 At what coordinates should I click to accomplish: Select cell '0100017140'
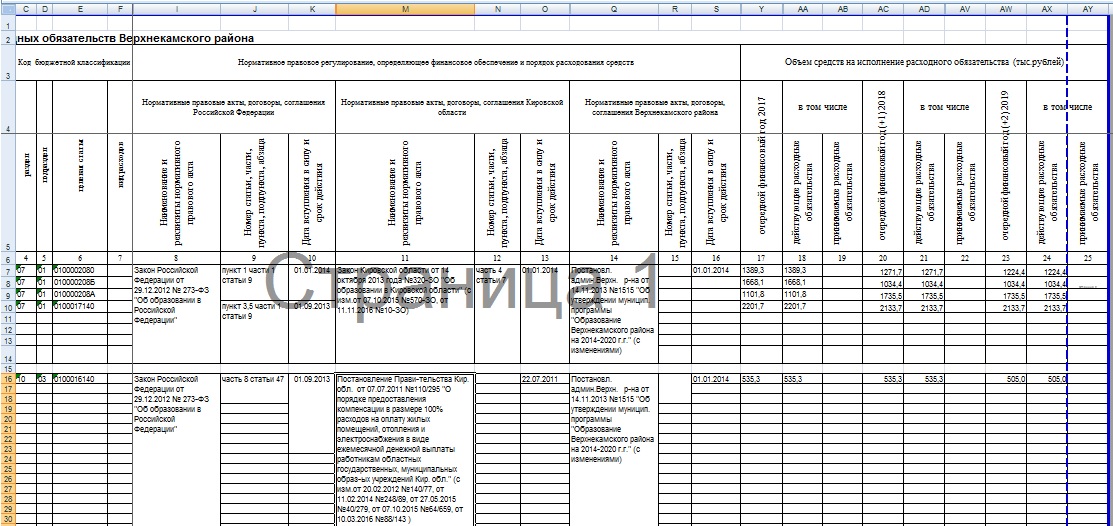(x=80, y=306)
